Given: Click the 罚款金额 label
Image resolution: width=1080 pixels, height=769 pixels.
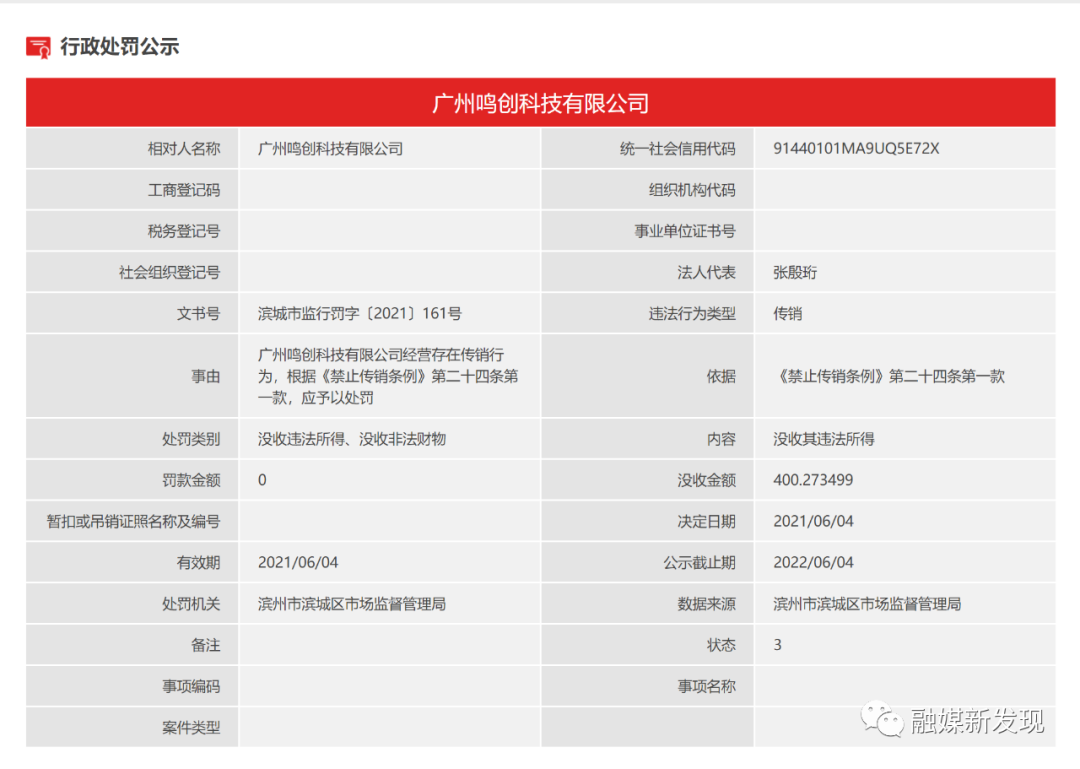Looking at the screenshot, I should pos(191,480).
